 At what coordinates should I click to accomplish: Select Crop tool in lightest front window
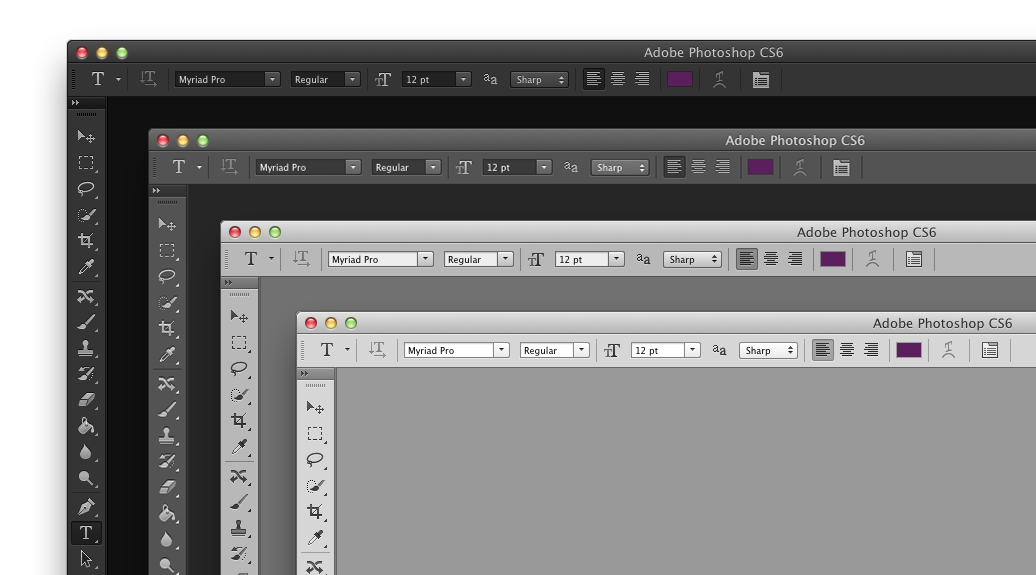[x=315, y=512]
